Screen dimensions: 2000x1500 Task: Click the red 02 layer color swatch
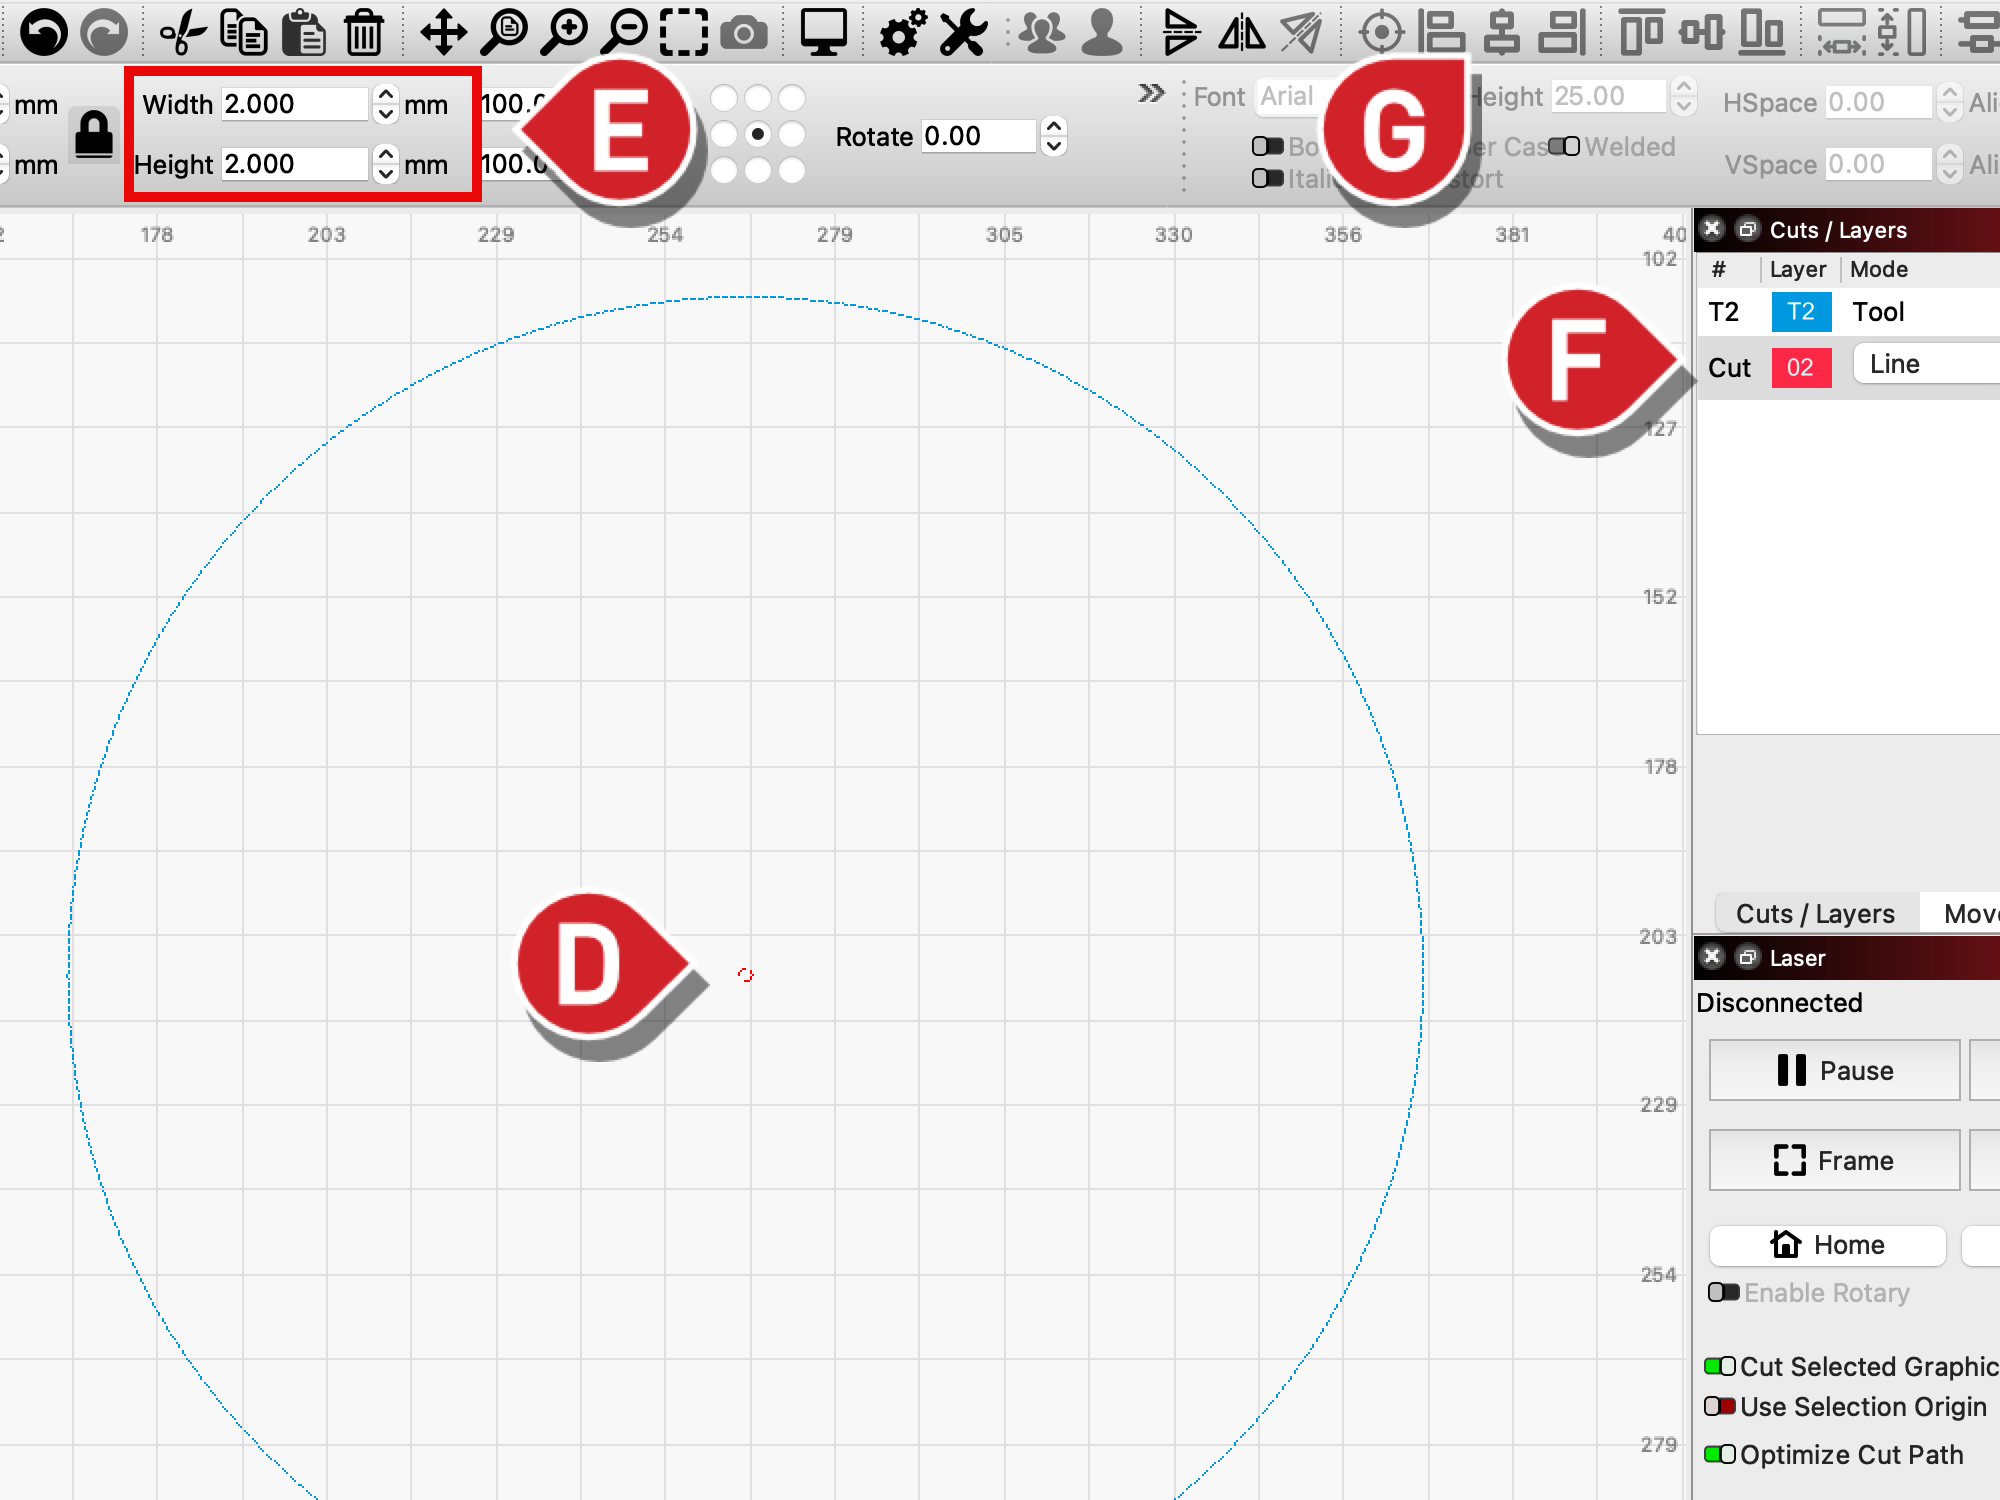pyautogui.click(x=1801, y=367)
